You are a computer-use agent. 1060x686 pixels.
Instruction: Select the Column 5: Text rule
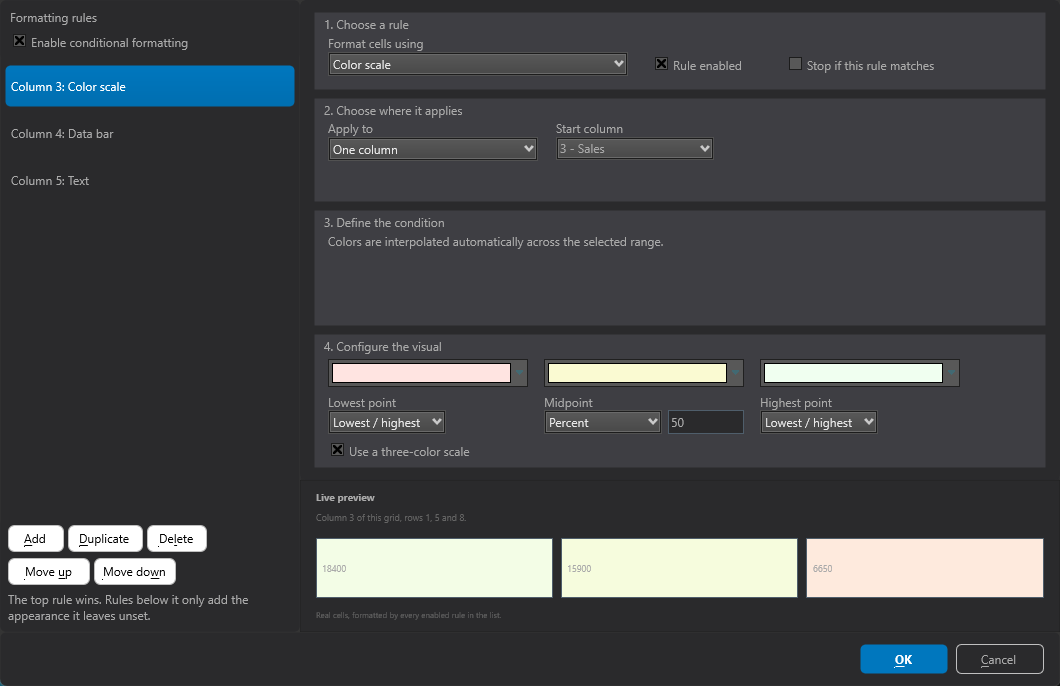point(150,180)
